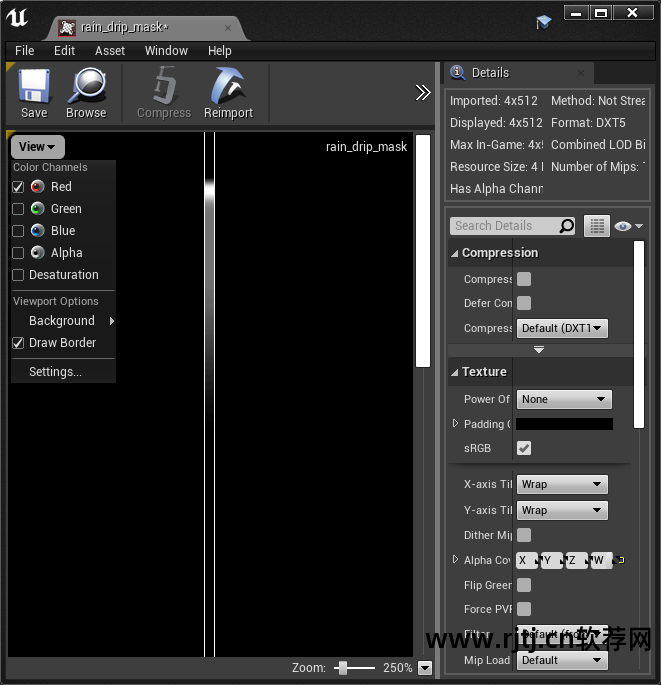The image size is (661, 685).
Task: Click the Compress toolbar icon
Action: (164, 86)
